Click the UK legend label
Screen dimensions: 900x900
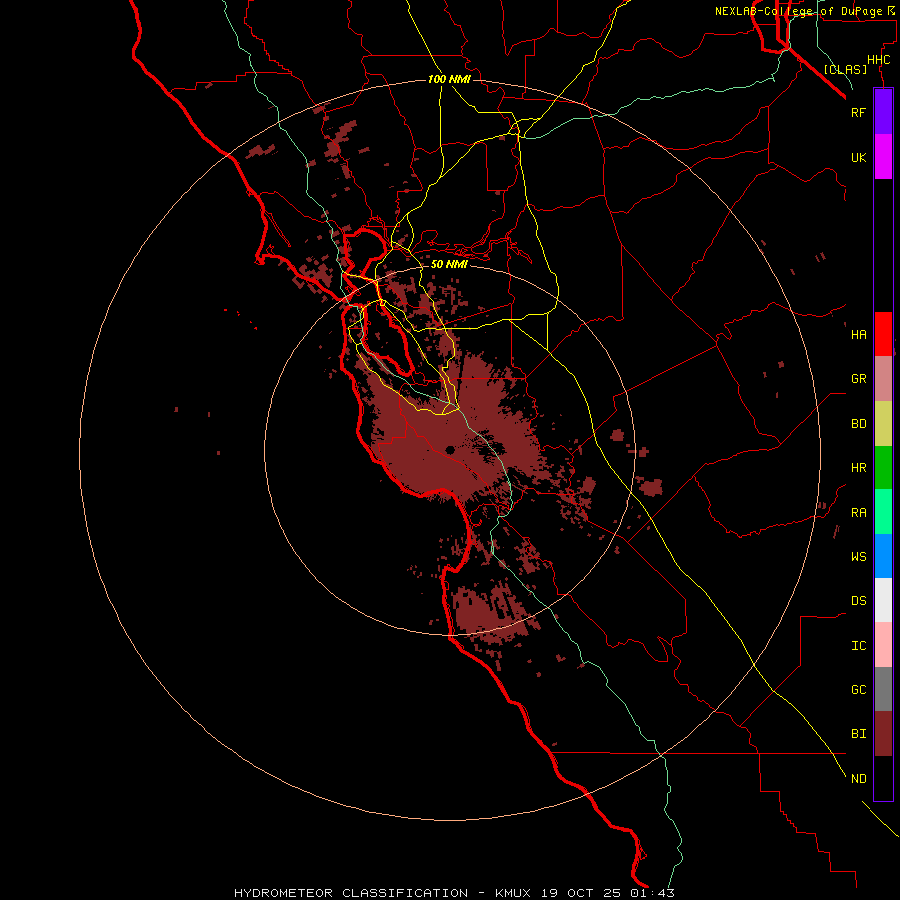pyautogui.click(x=858, y=157)
